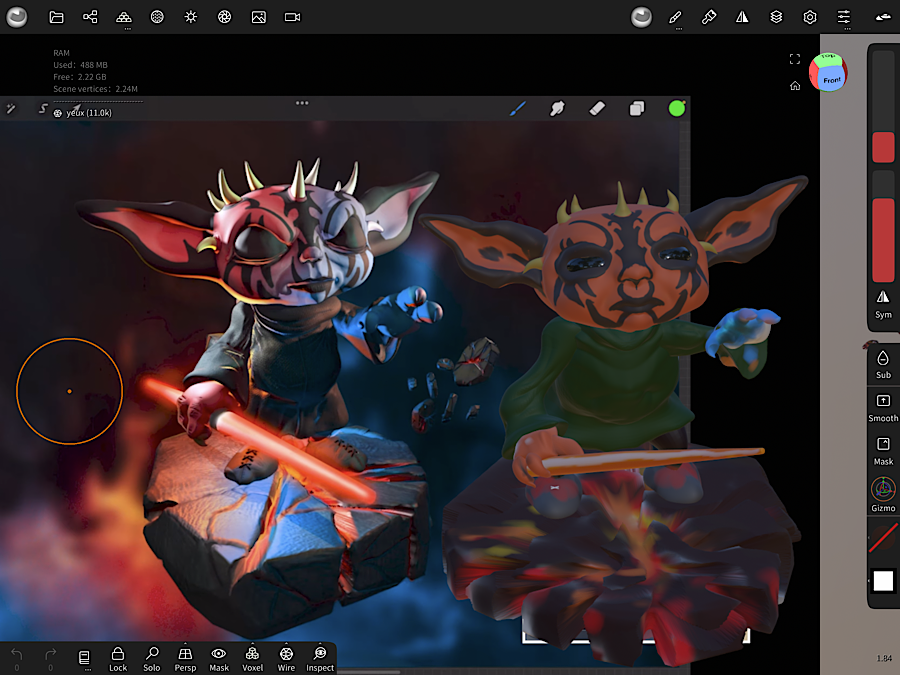This screenshot has width=900, height=675.
Task: Click the redo arrow
Action: (51, 654)
